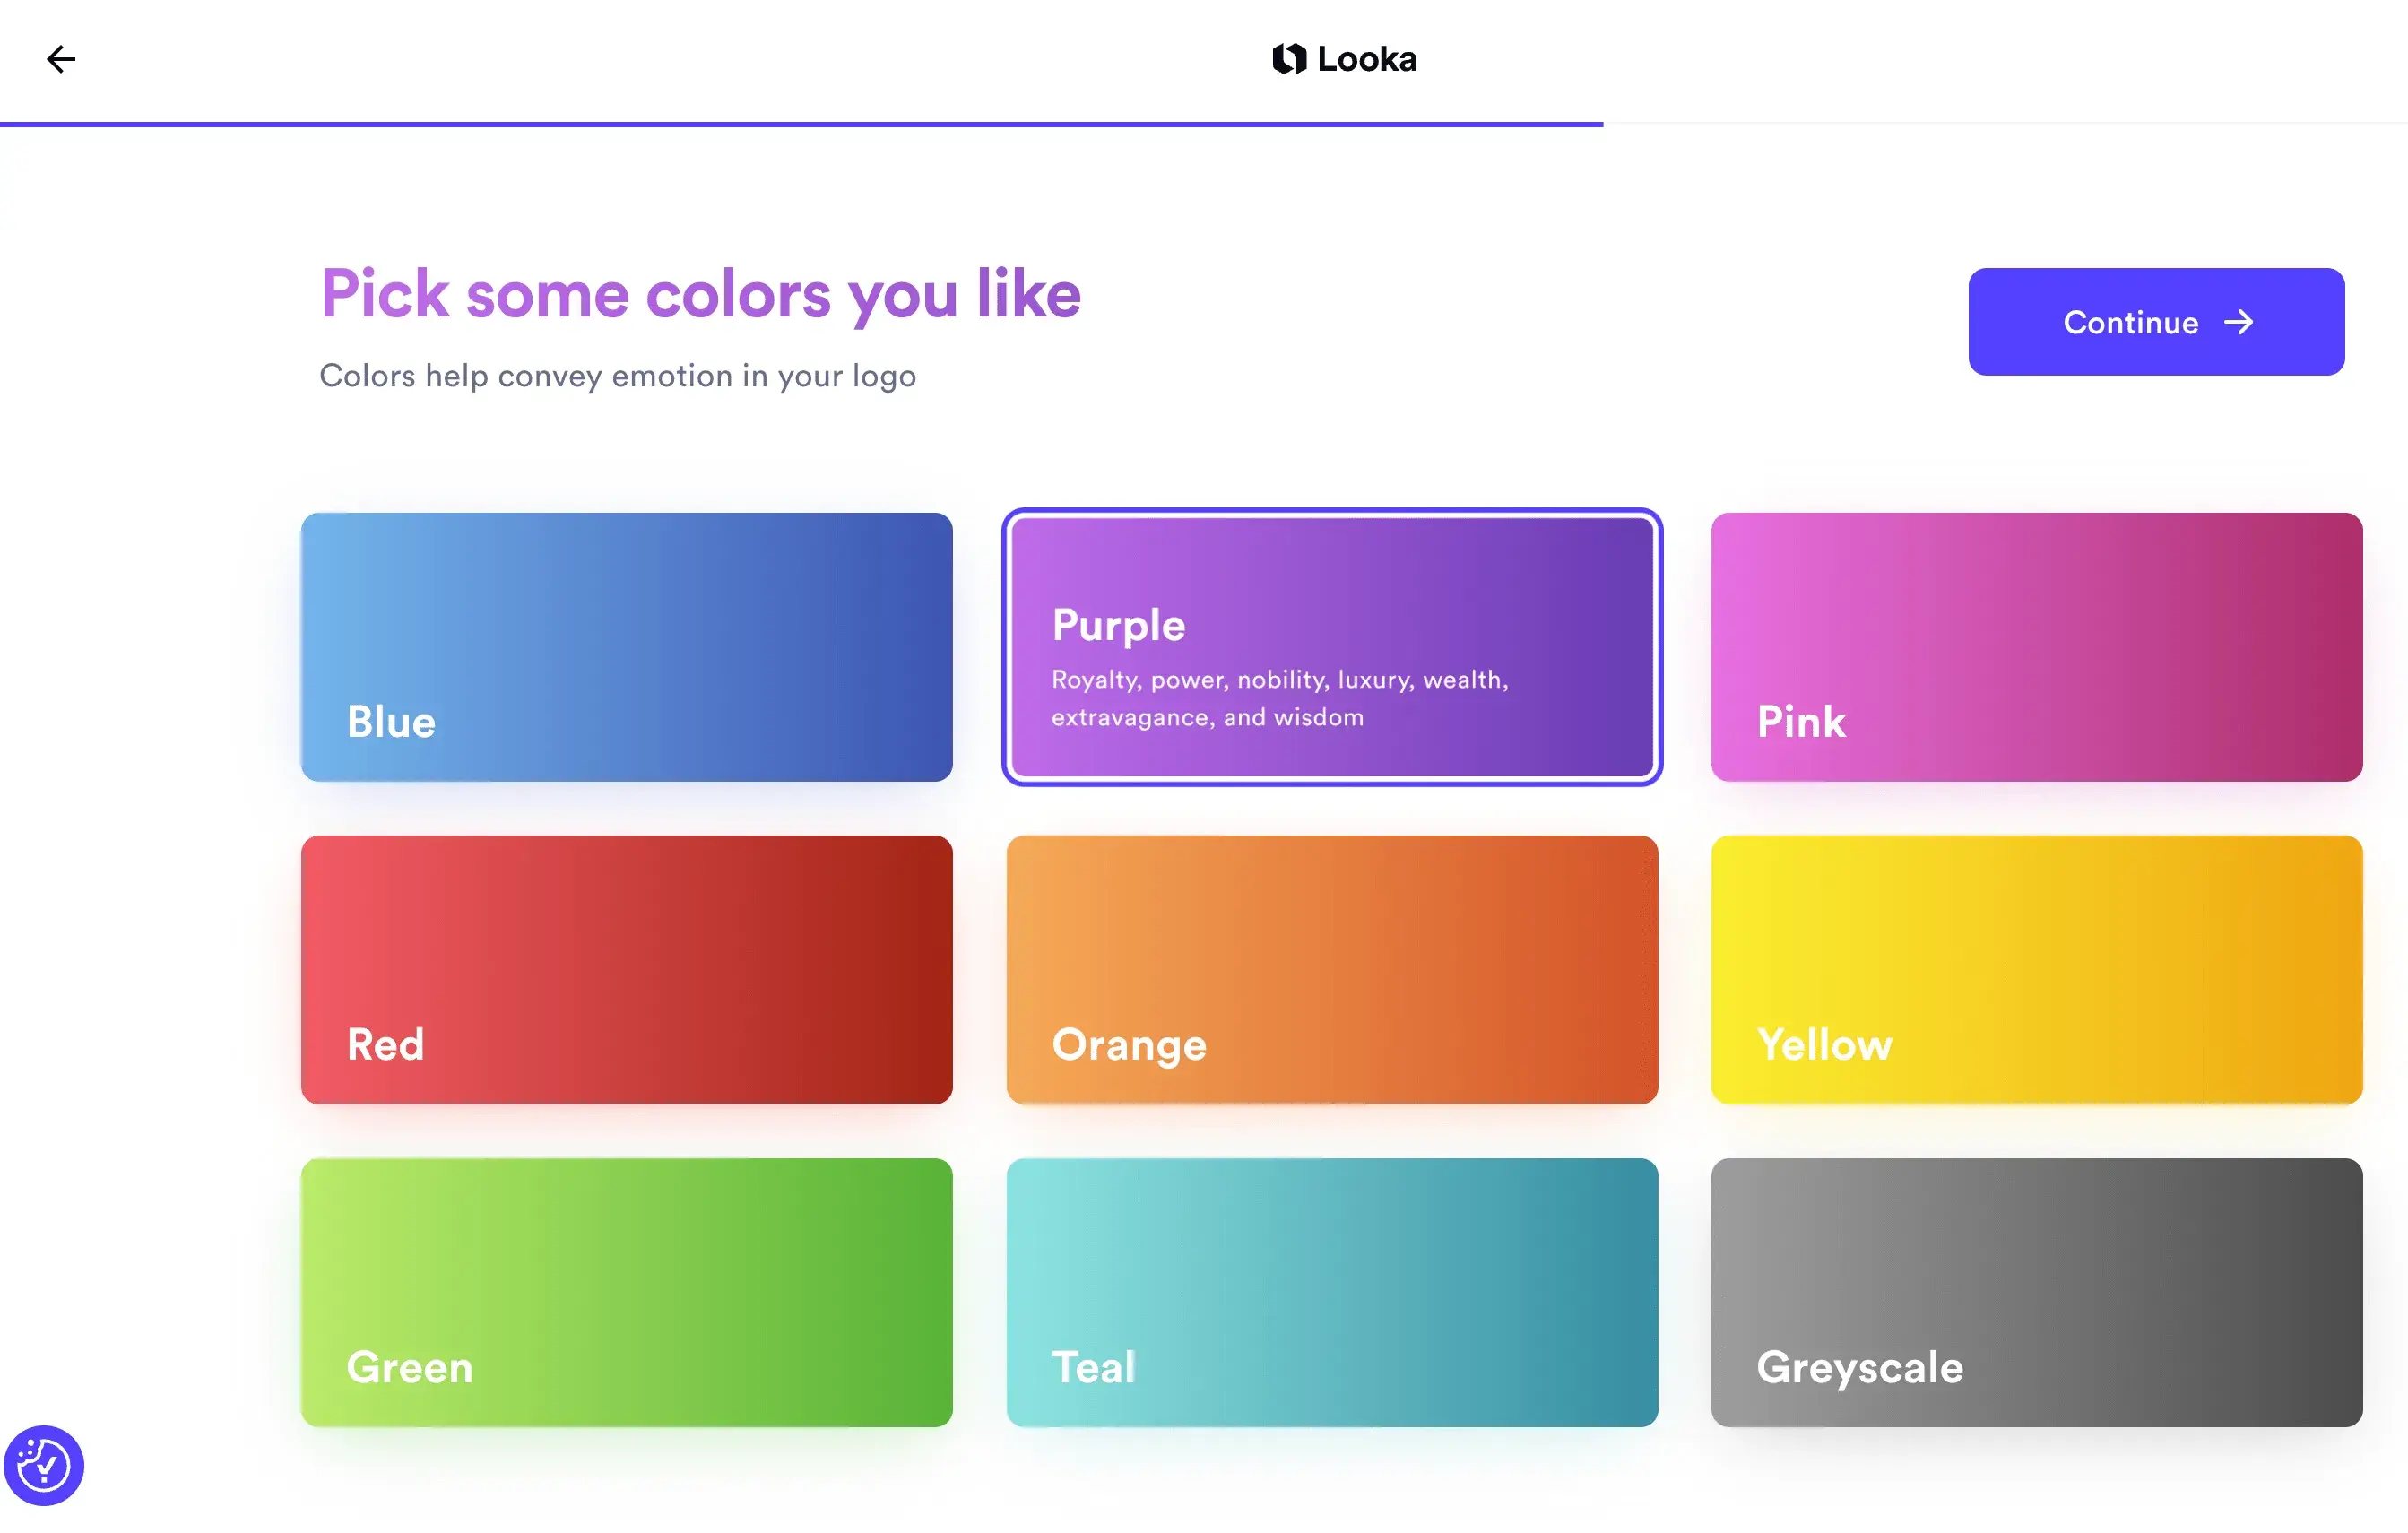Click the Looka wordmark text
This screenshot has height=1533, width=2408.
pos(1366,59)
